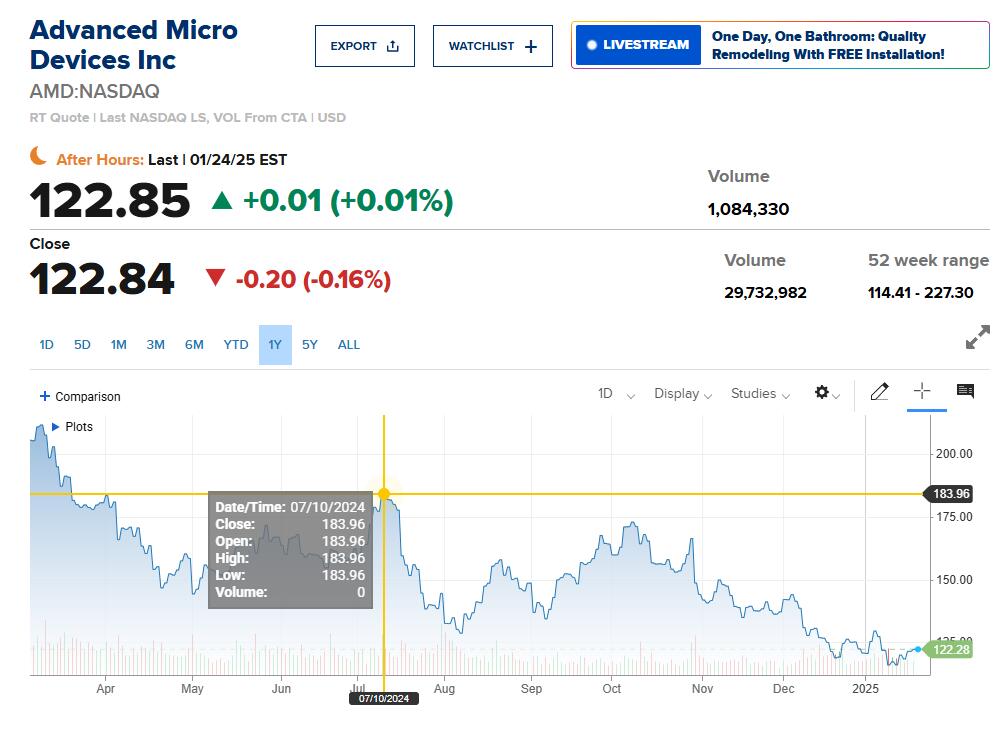
Task: Select the 1M time range
Action: click(x=119, y=345)
